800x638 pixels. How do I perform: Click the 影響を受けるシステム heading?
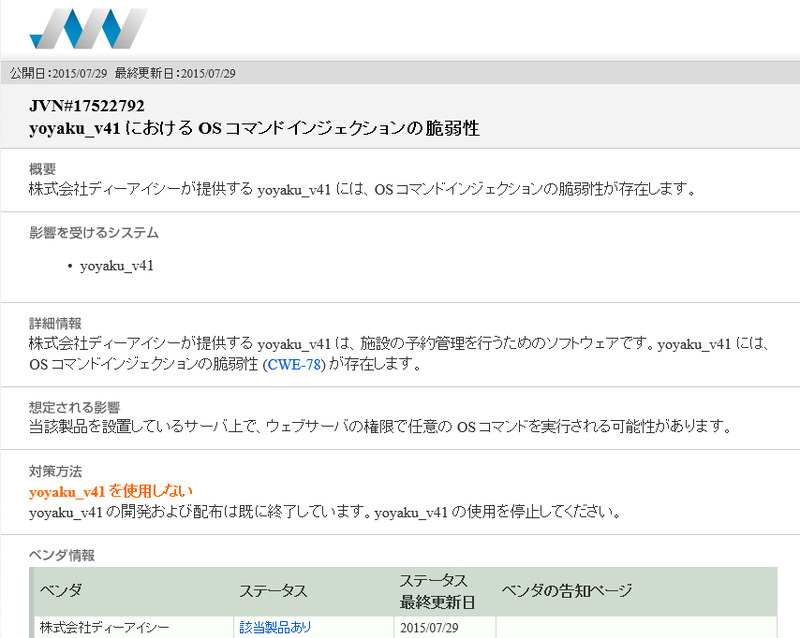pyautogui.click(x=94, y=233)
